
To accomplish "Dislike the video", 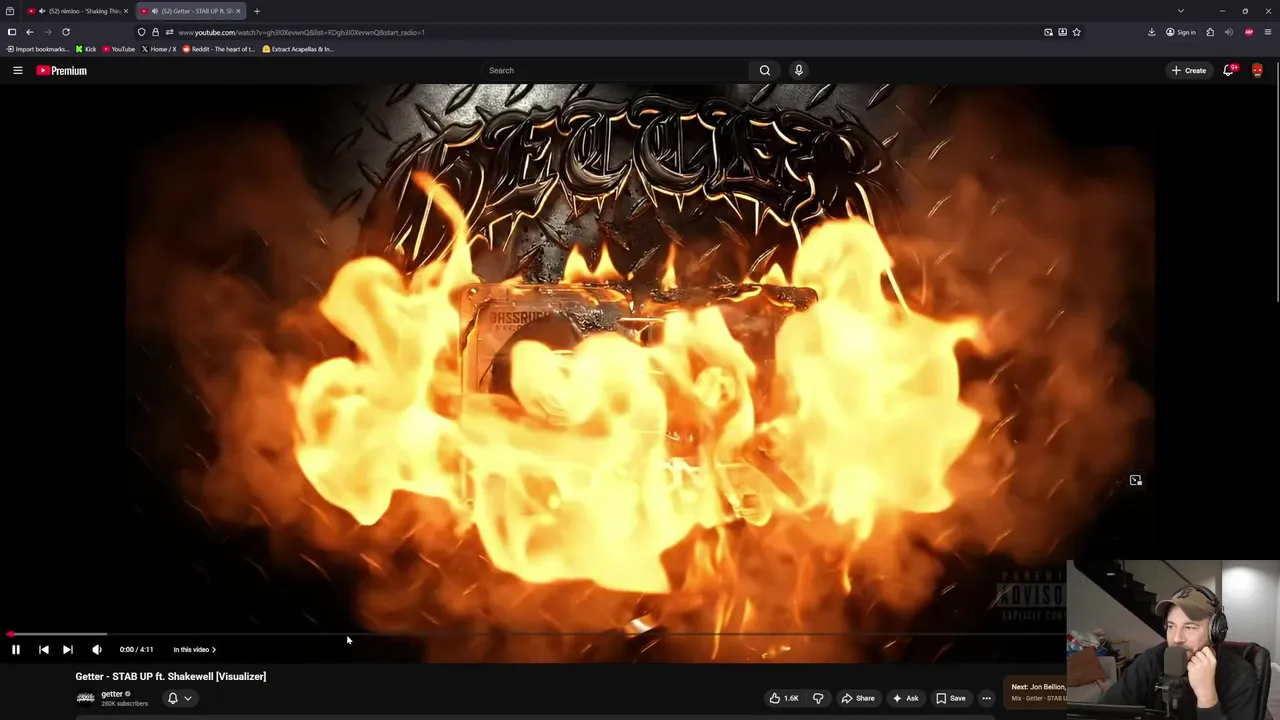I will [818, 698].
